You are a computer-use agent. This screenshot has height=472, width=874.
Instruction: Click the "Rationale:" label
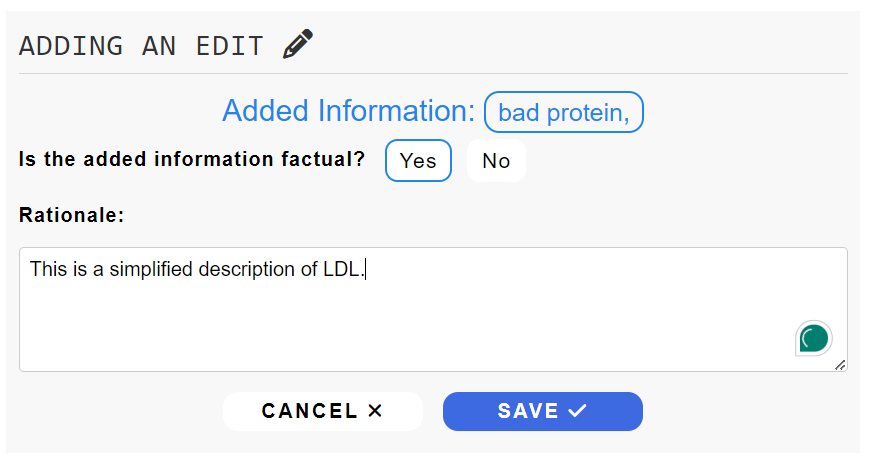coord(71,214)
